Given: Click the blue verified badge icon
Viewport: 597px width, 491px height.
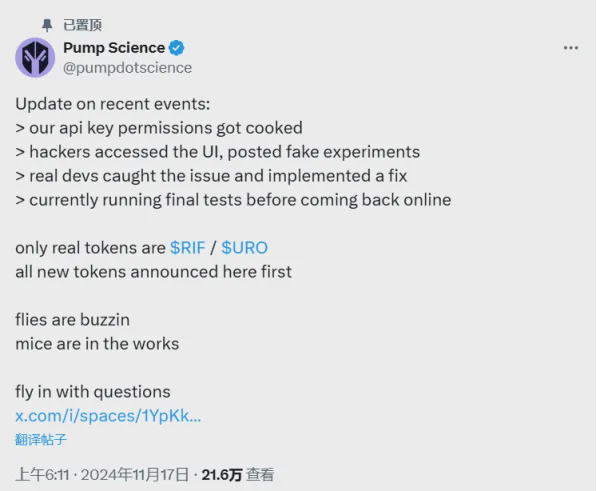Looking at the screenshot, I should pyautogui.click(x=177, y=48).
